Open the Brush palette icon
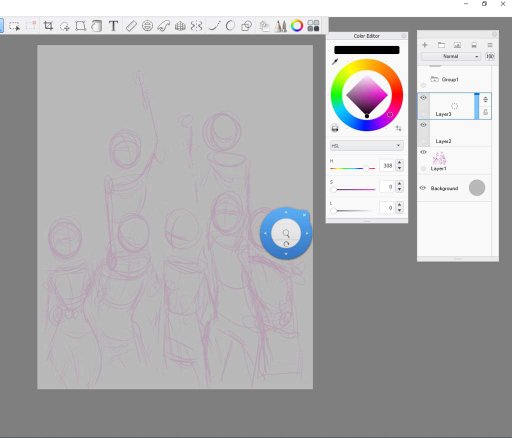 (280, 26)
